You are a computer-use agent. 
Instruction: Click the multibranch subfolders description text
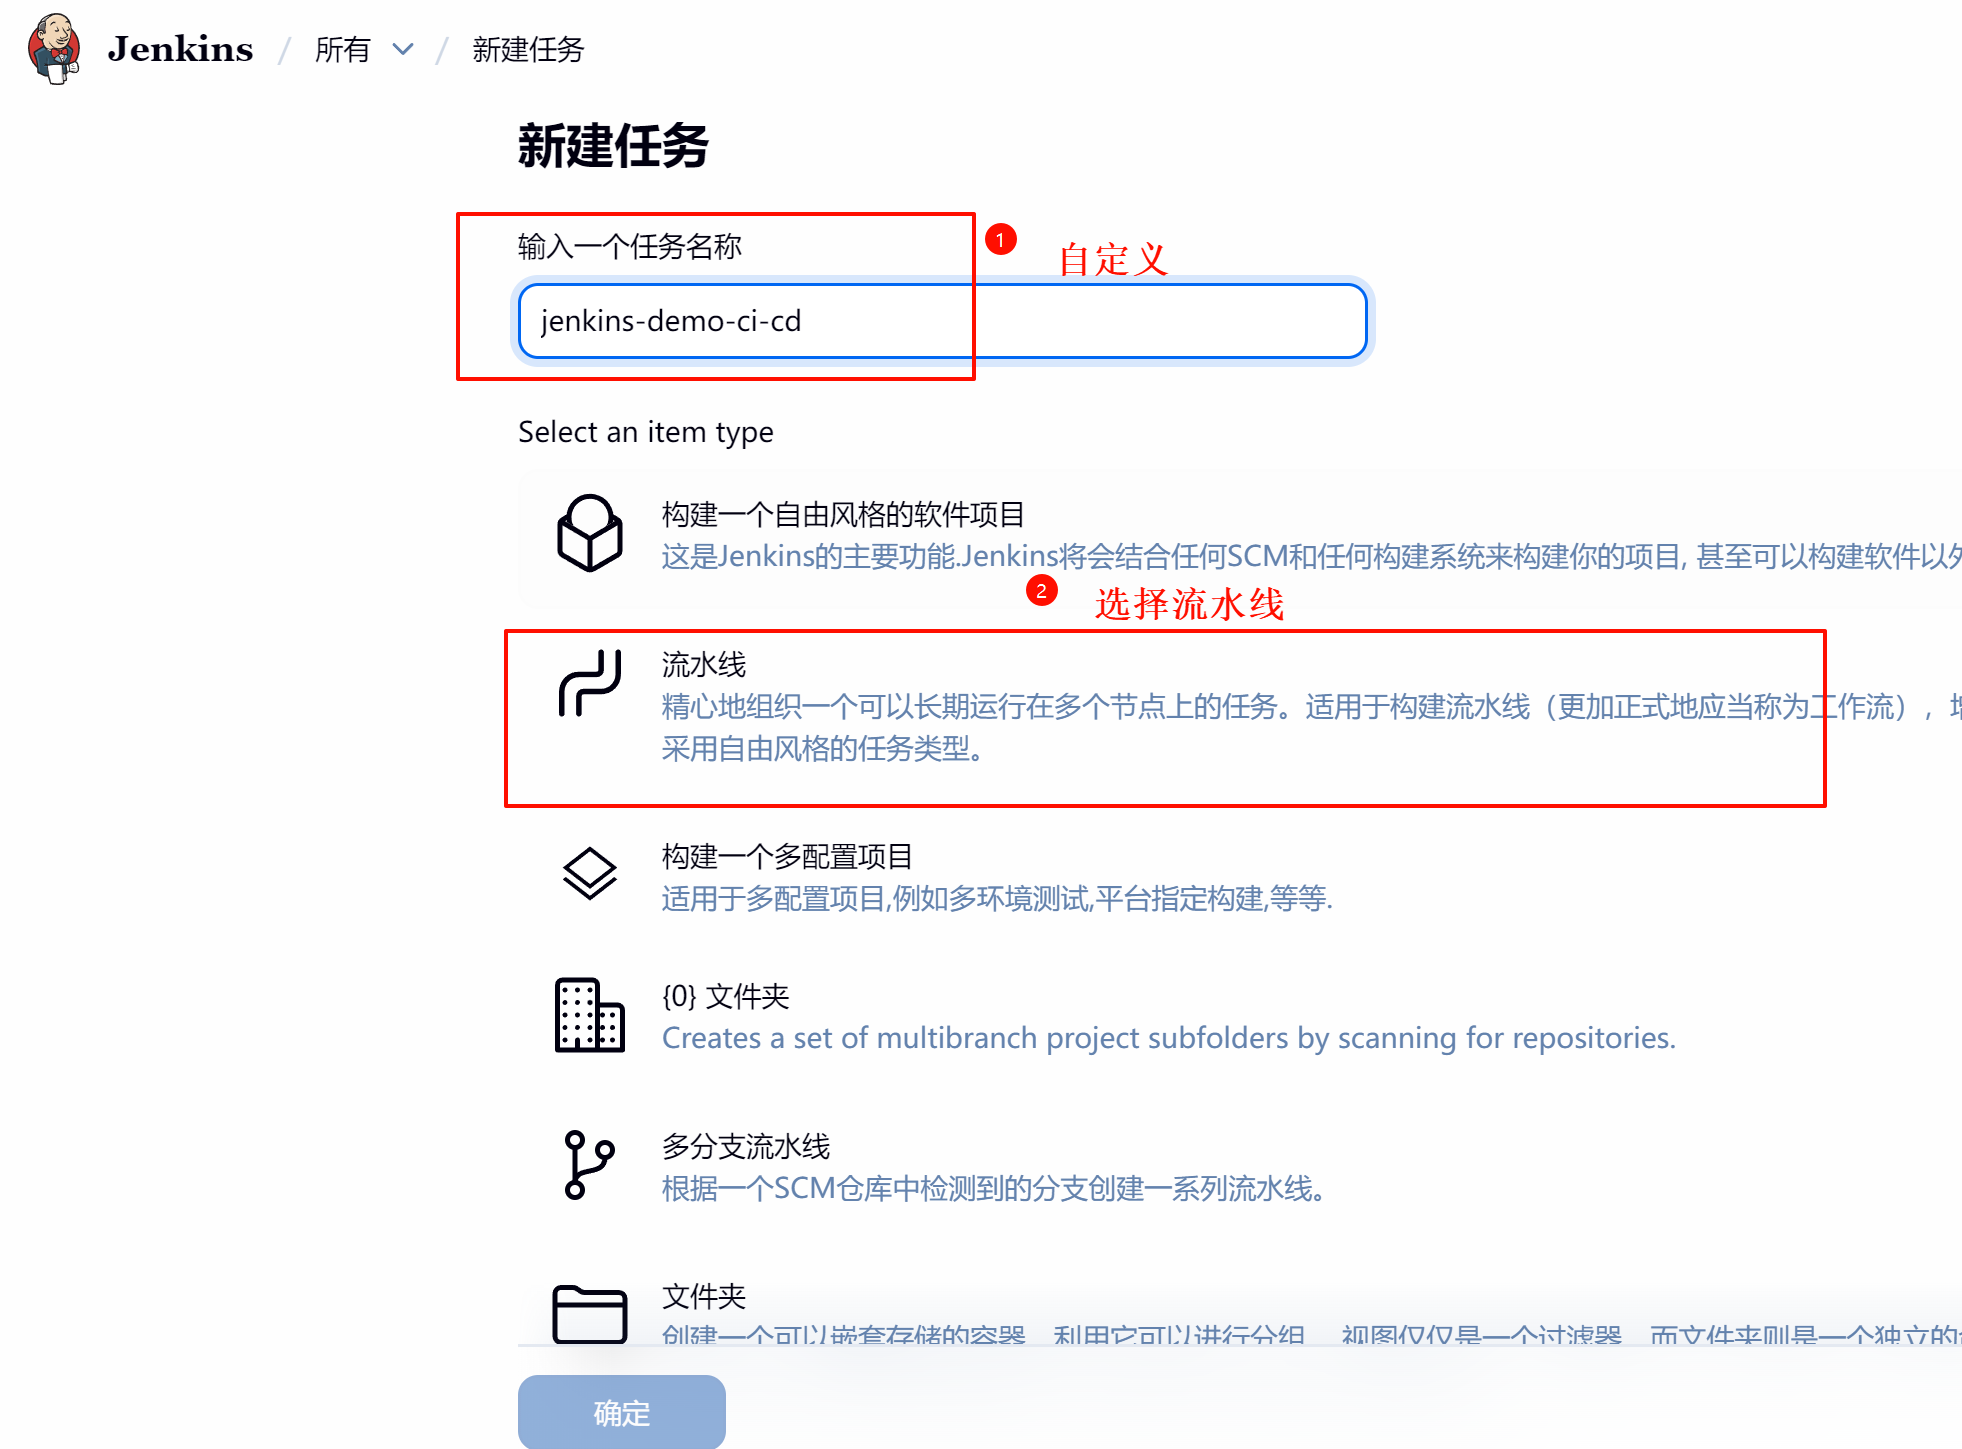(1168, 1038)
